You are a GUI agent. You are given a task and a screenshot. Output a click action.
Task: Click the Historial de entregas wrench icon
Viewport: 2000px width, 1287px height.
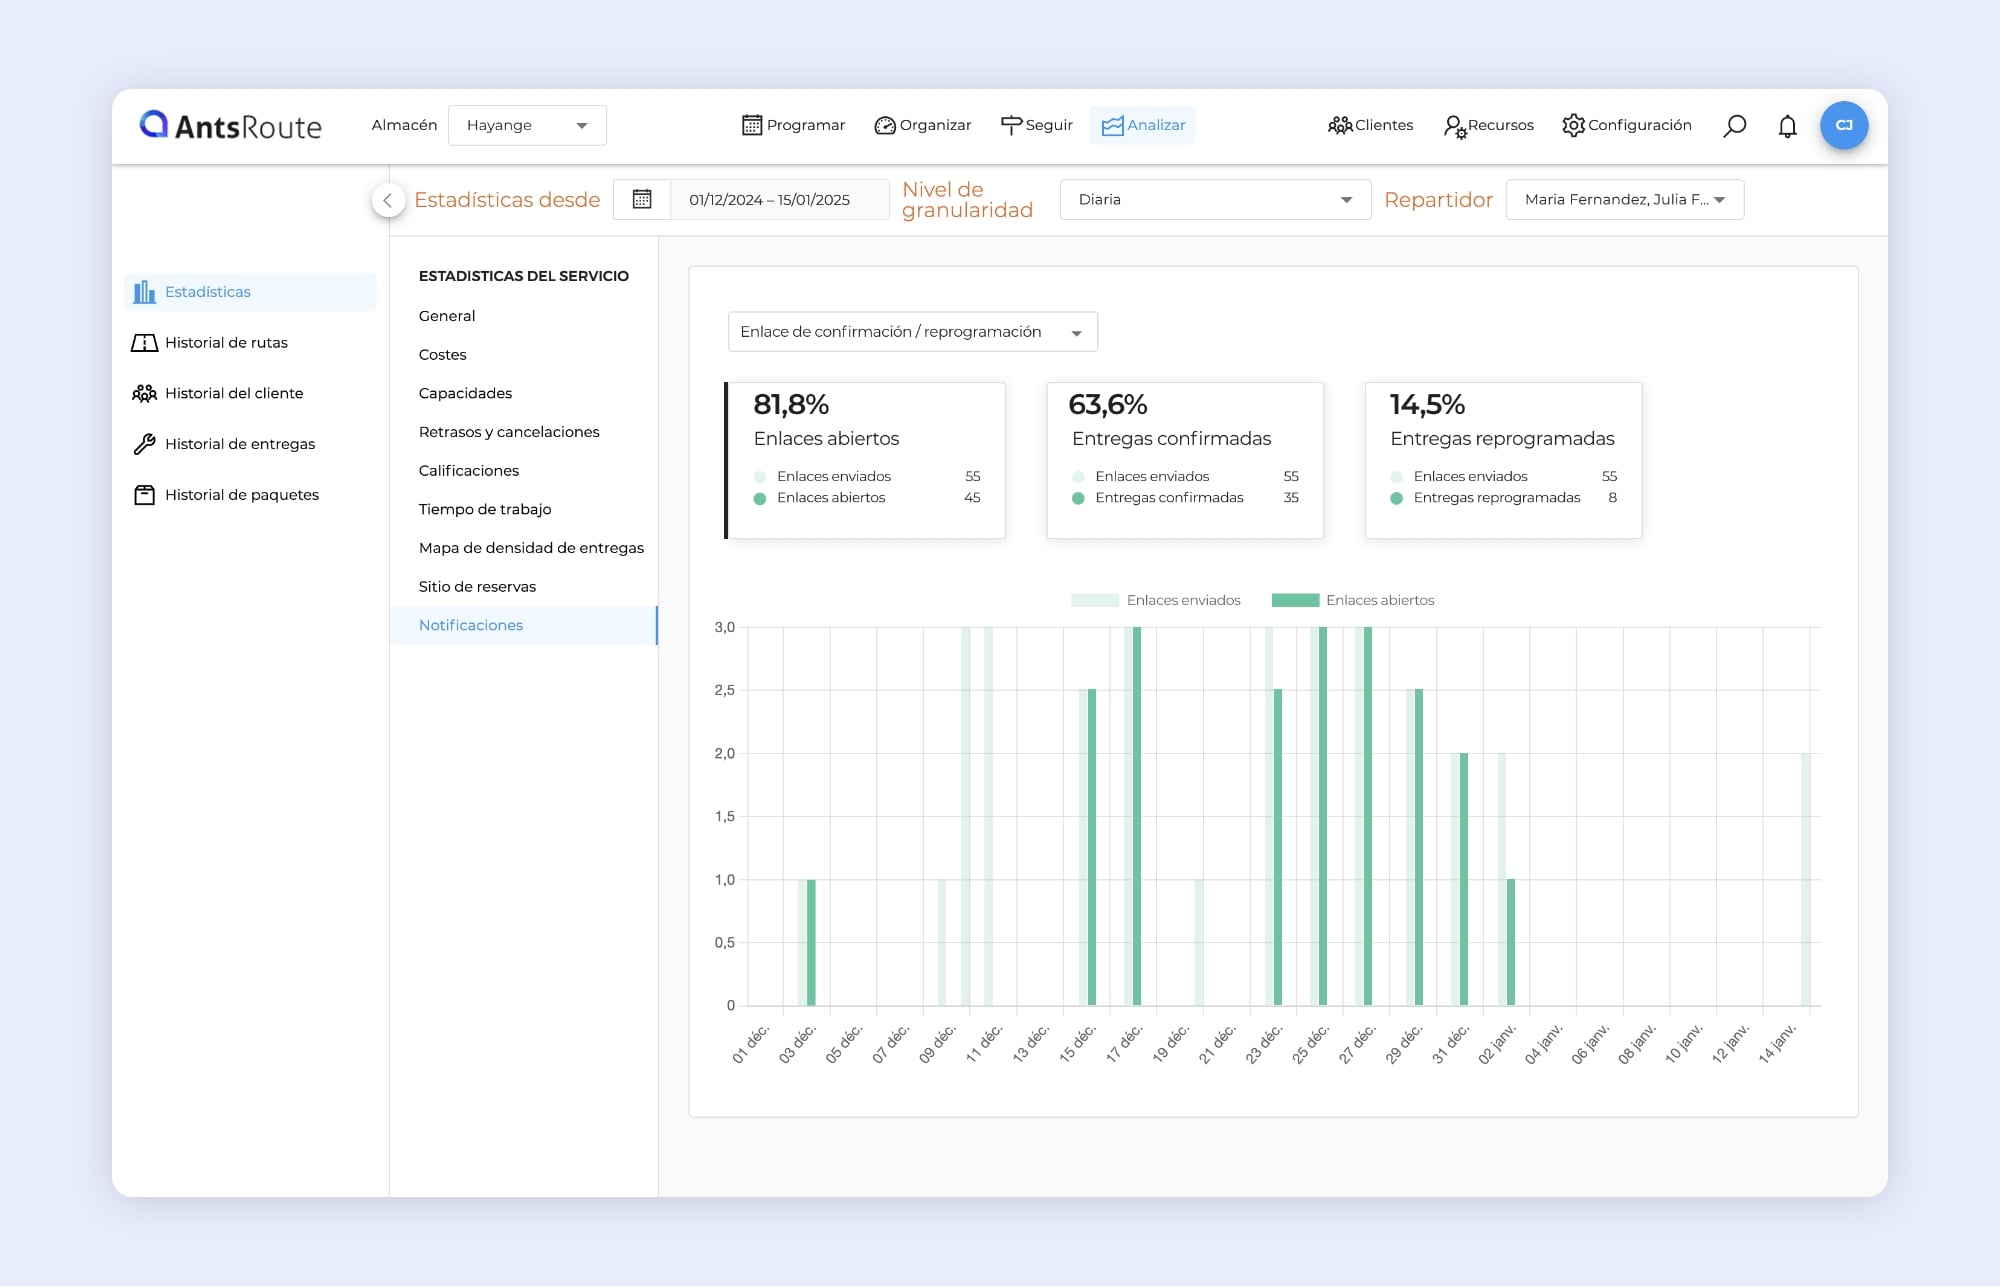pos(145,444)
